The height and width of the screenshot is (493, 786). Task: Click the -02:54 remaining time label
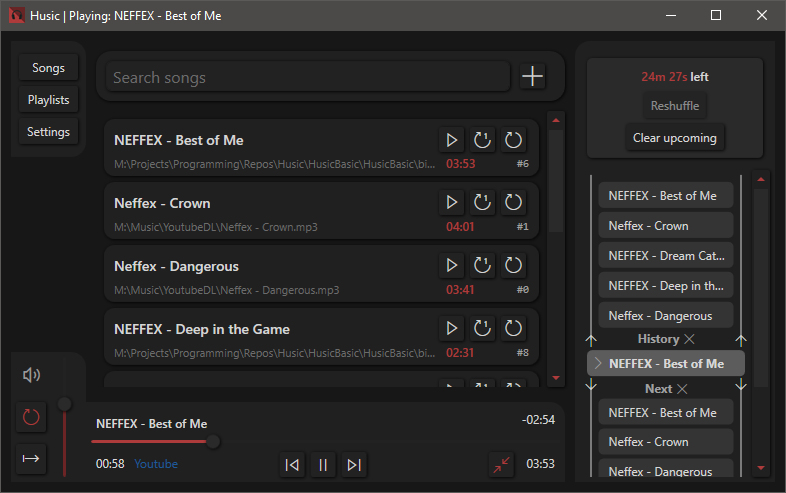(538, 420)
